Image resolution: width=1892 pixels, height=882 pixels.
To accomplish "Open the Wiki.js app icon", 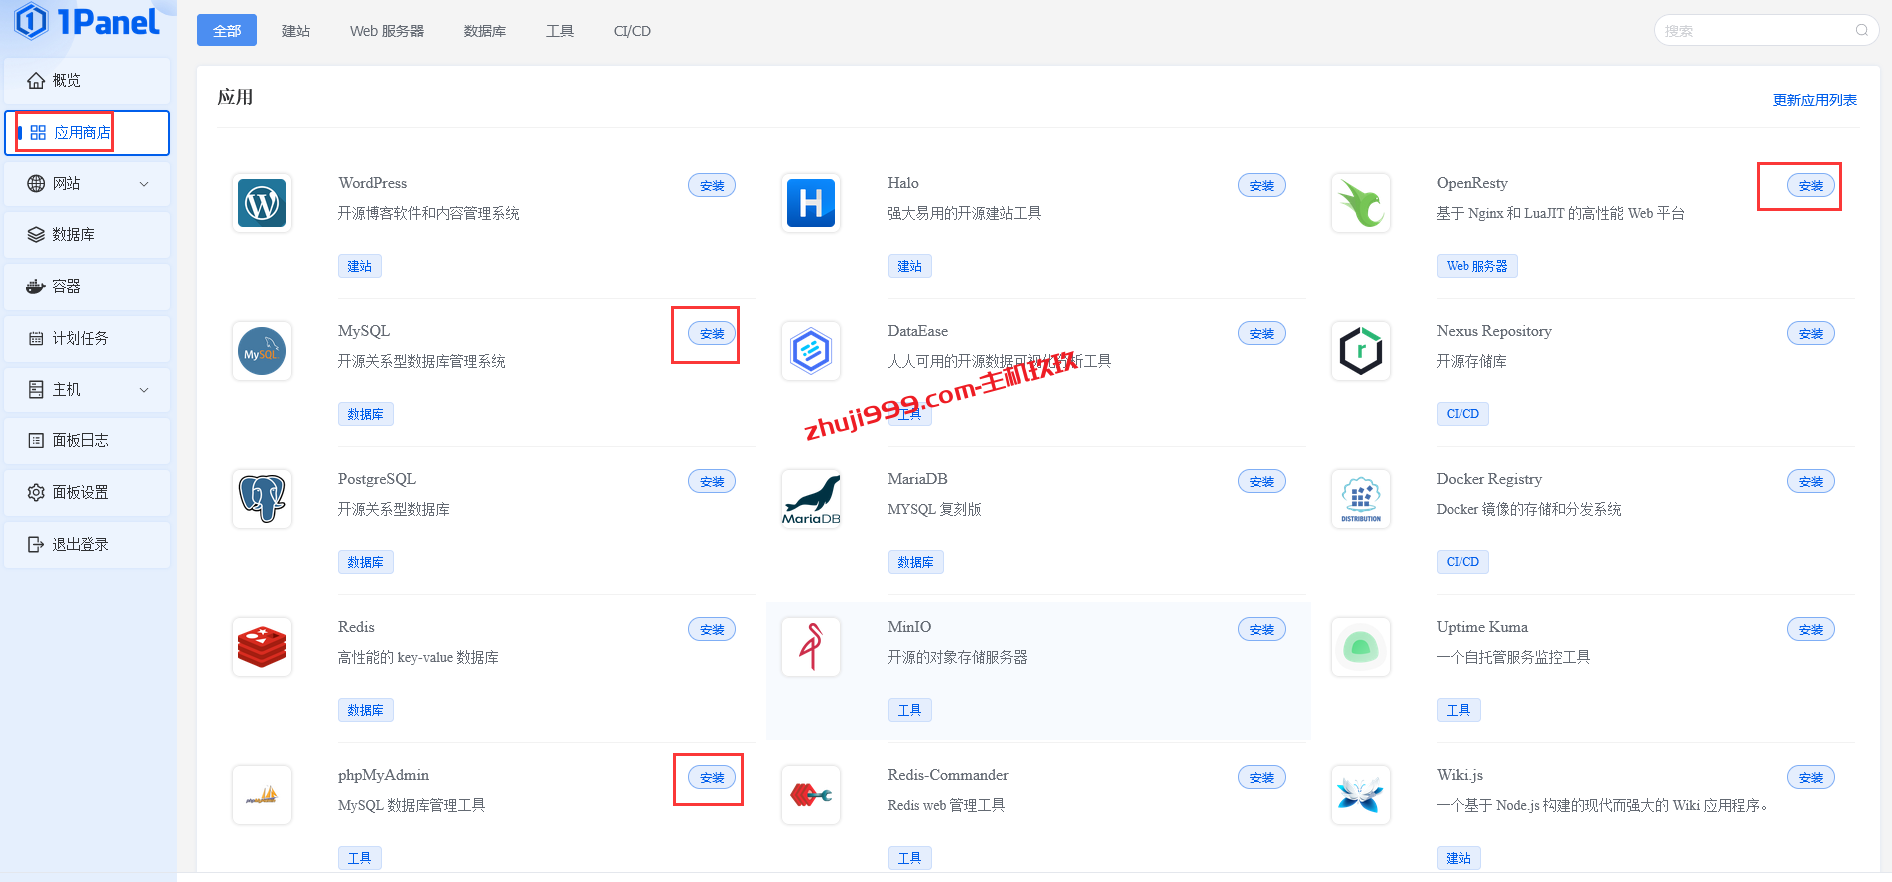I will 1361,795.
